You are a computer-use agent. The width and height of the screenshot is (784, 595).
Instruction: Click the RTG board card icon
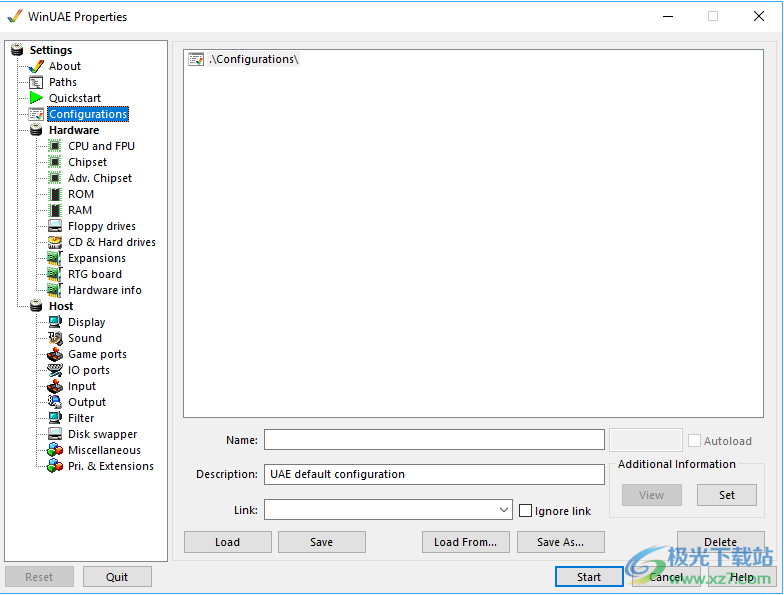click(x=55, y=274)
